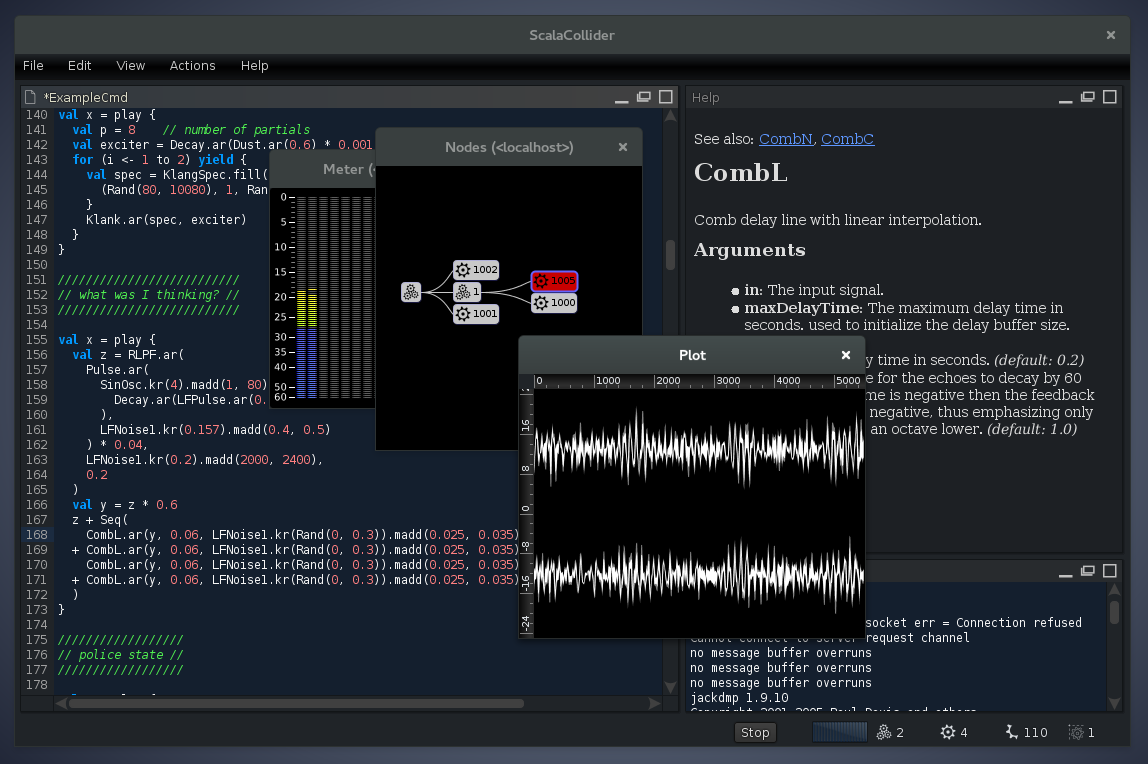Click line 147 'Klank.ar(spec, exciter)'
The width and height of the screenshot is (1148, 764).
[166, 220]
